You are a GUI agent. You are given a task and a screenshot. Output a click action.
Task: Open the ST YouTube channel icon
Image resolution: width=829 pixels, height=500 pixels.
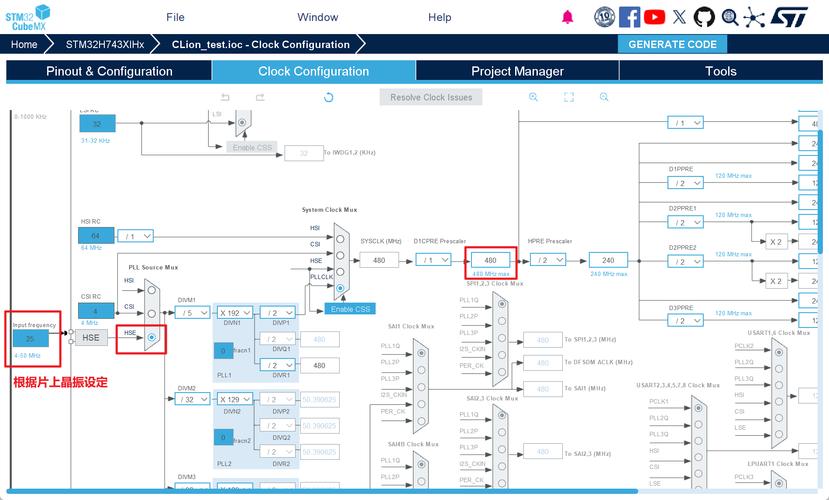655,17
